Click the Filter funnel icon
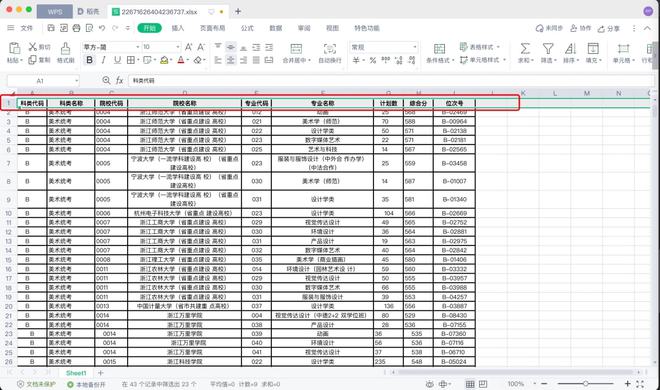Screen dimensions: 660x390 pos(548,48)
